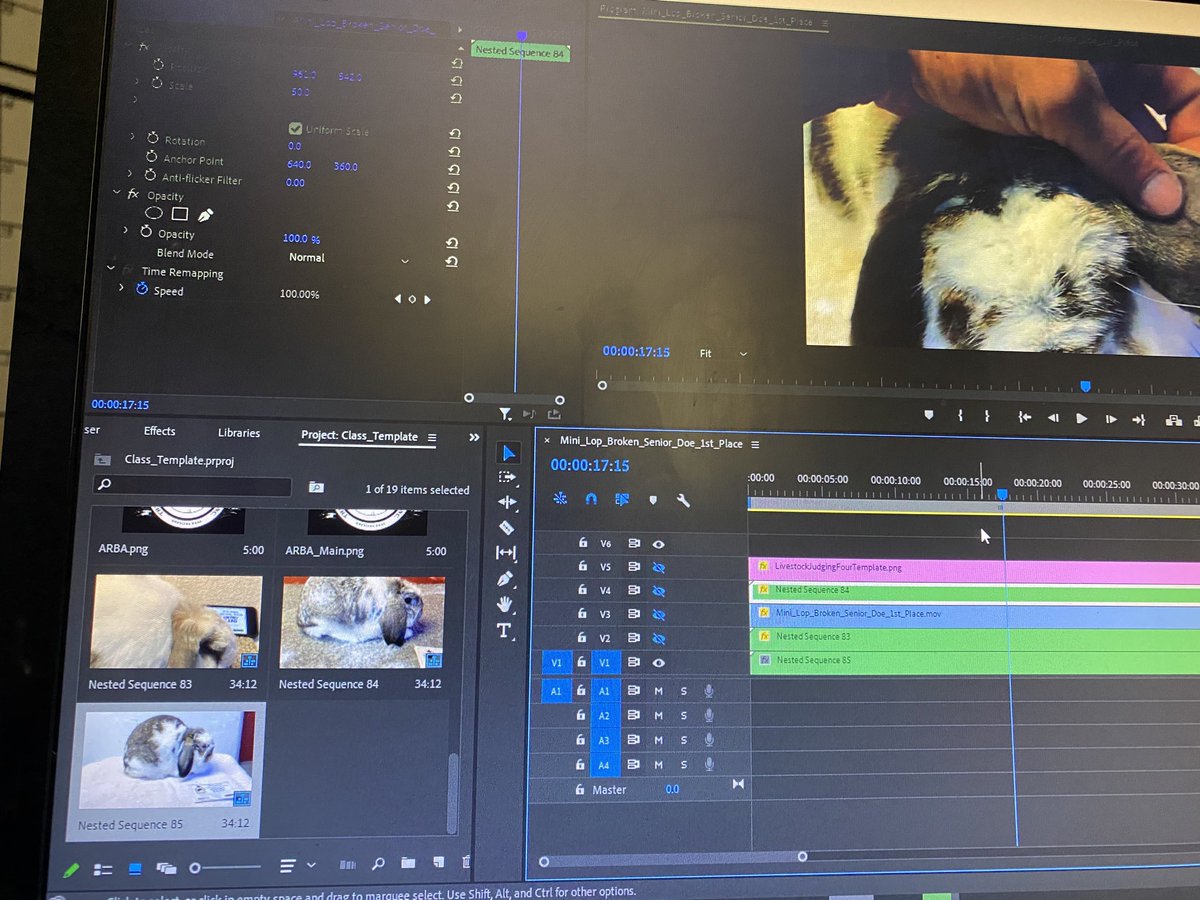Toggle lock on track V6
The height and width of the screenshot is (900, 1200).
pos(582,543)
